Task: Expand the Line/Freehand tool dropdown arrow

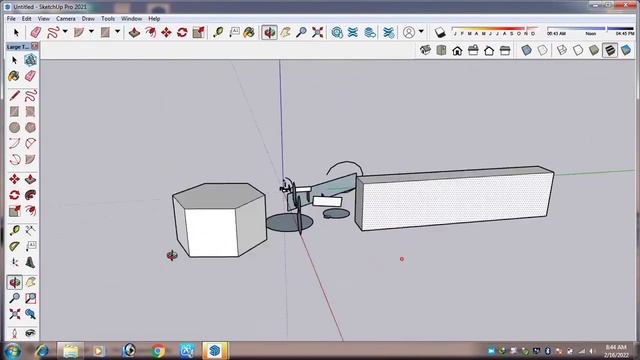Action: click(65, 31)
